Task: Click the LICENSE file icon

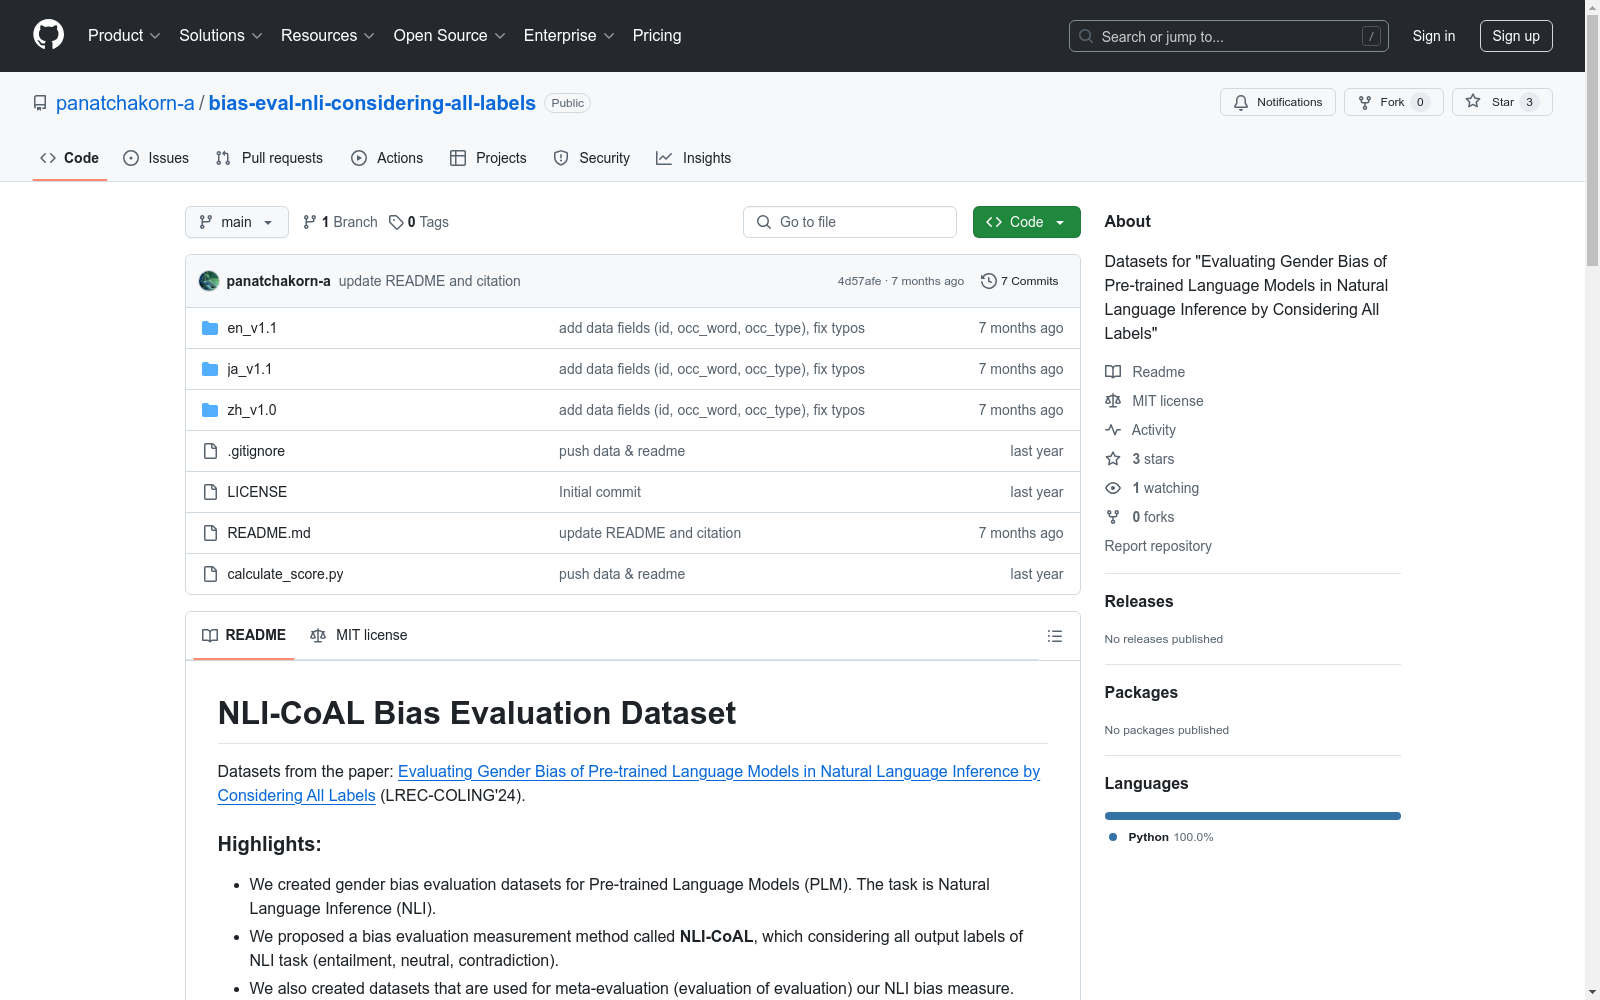Action: point(210,492)
